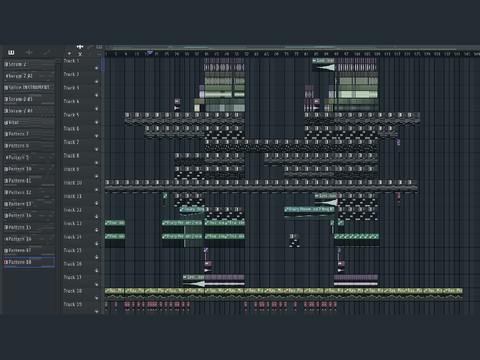
Task: Toggle mute switch on Track 1
Action: pos(97,68)
